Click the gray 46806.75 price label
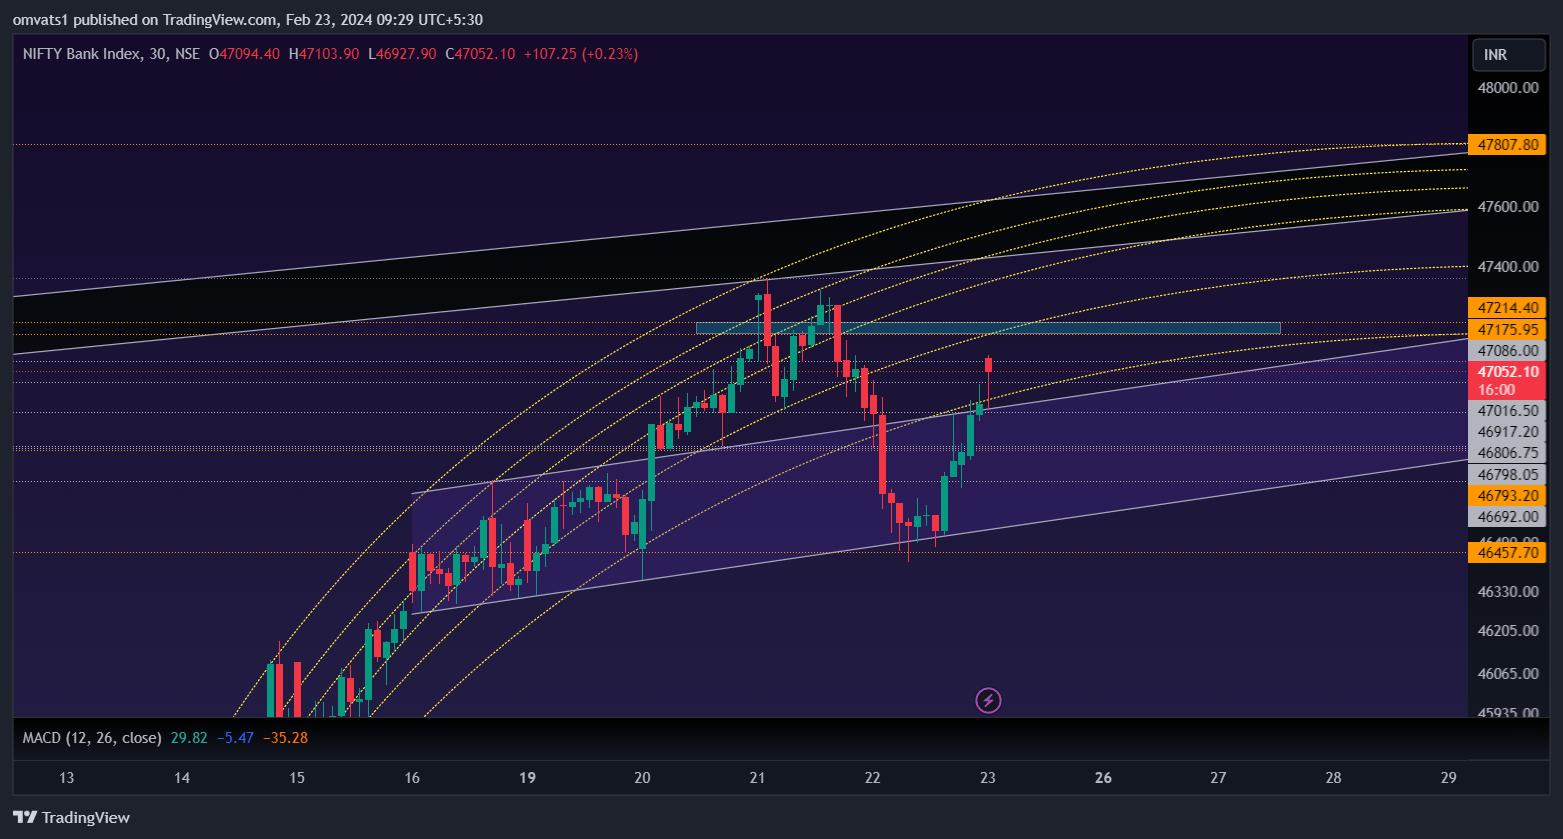Screen dimensions: 1563x839 click(1507, 453)
